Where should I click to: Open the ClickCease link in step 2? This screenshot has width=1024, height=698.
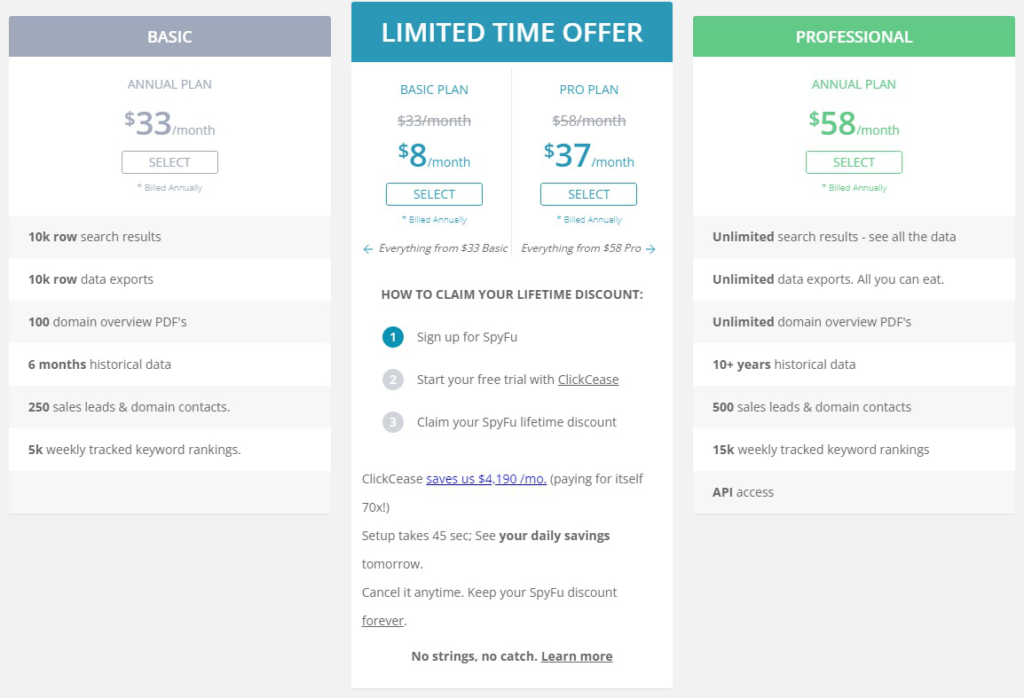[588, 379]
